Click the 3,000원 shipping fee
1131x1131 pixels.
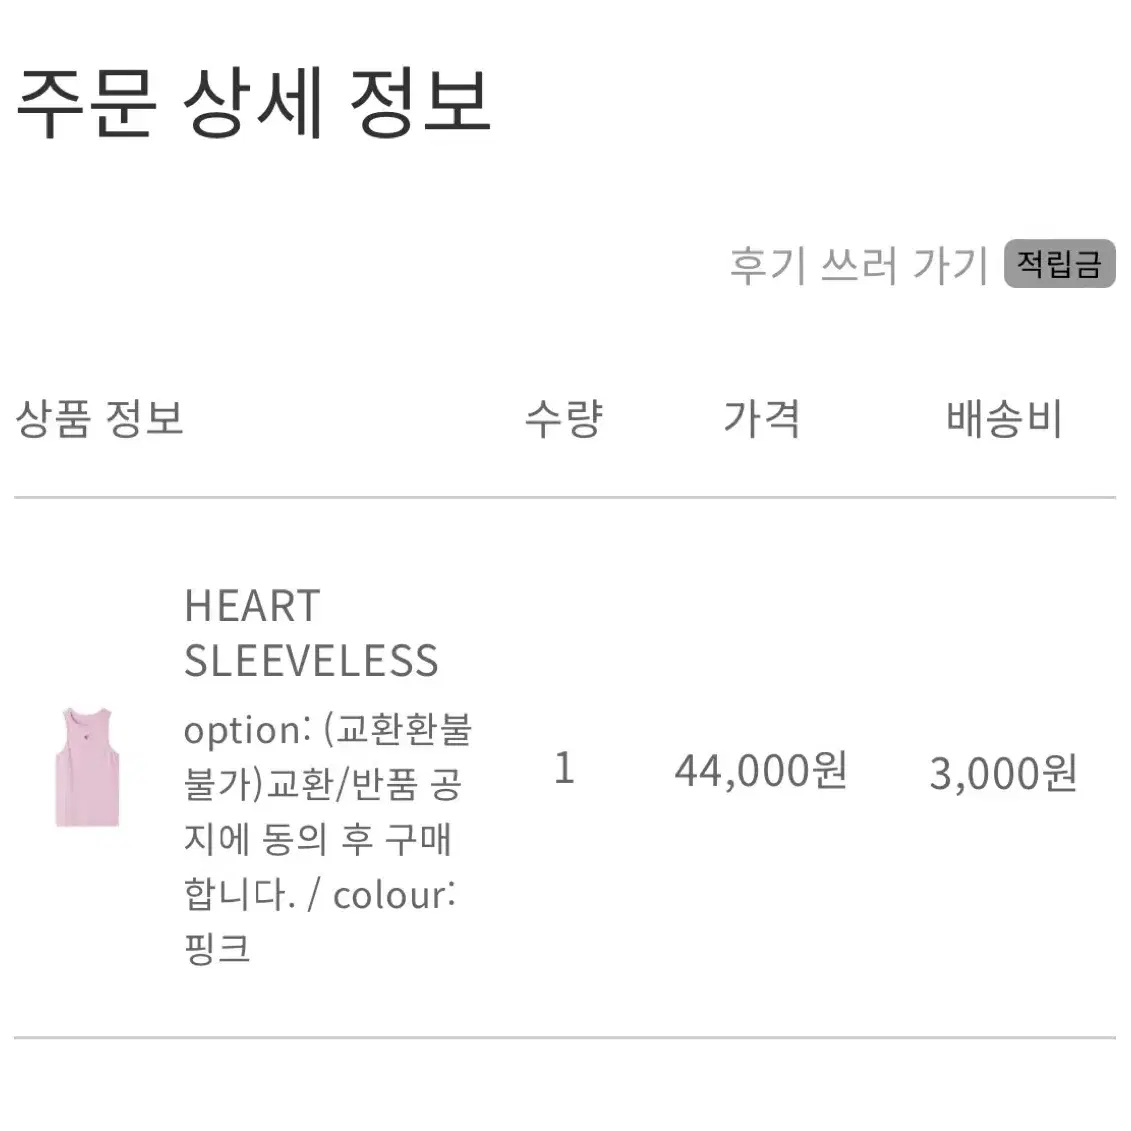(x=1003, y=773)
